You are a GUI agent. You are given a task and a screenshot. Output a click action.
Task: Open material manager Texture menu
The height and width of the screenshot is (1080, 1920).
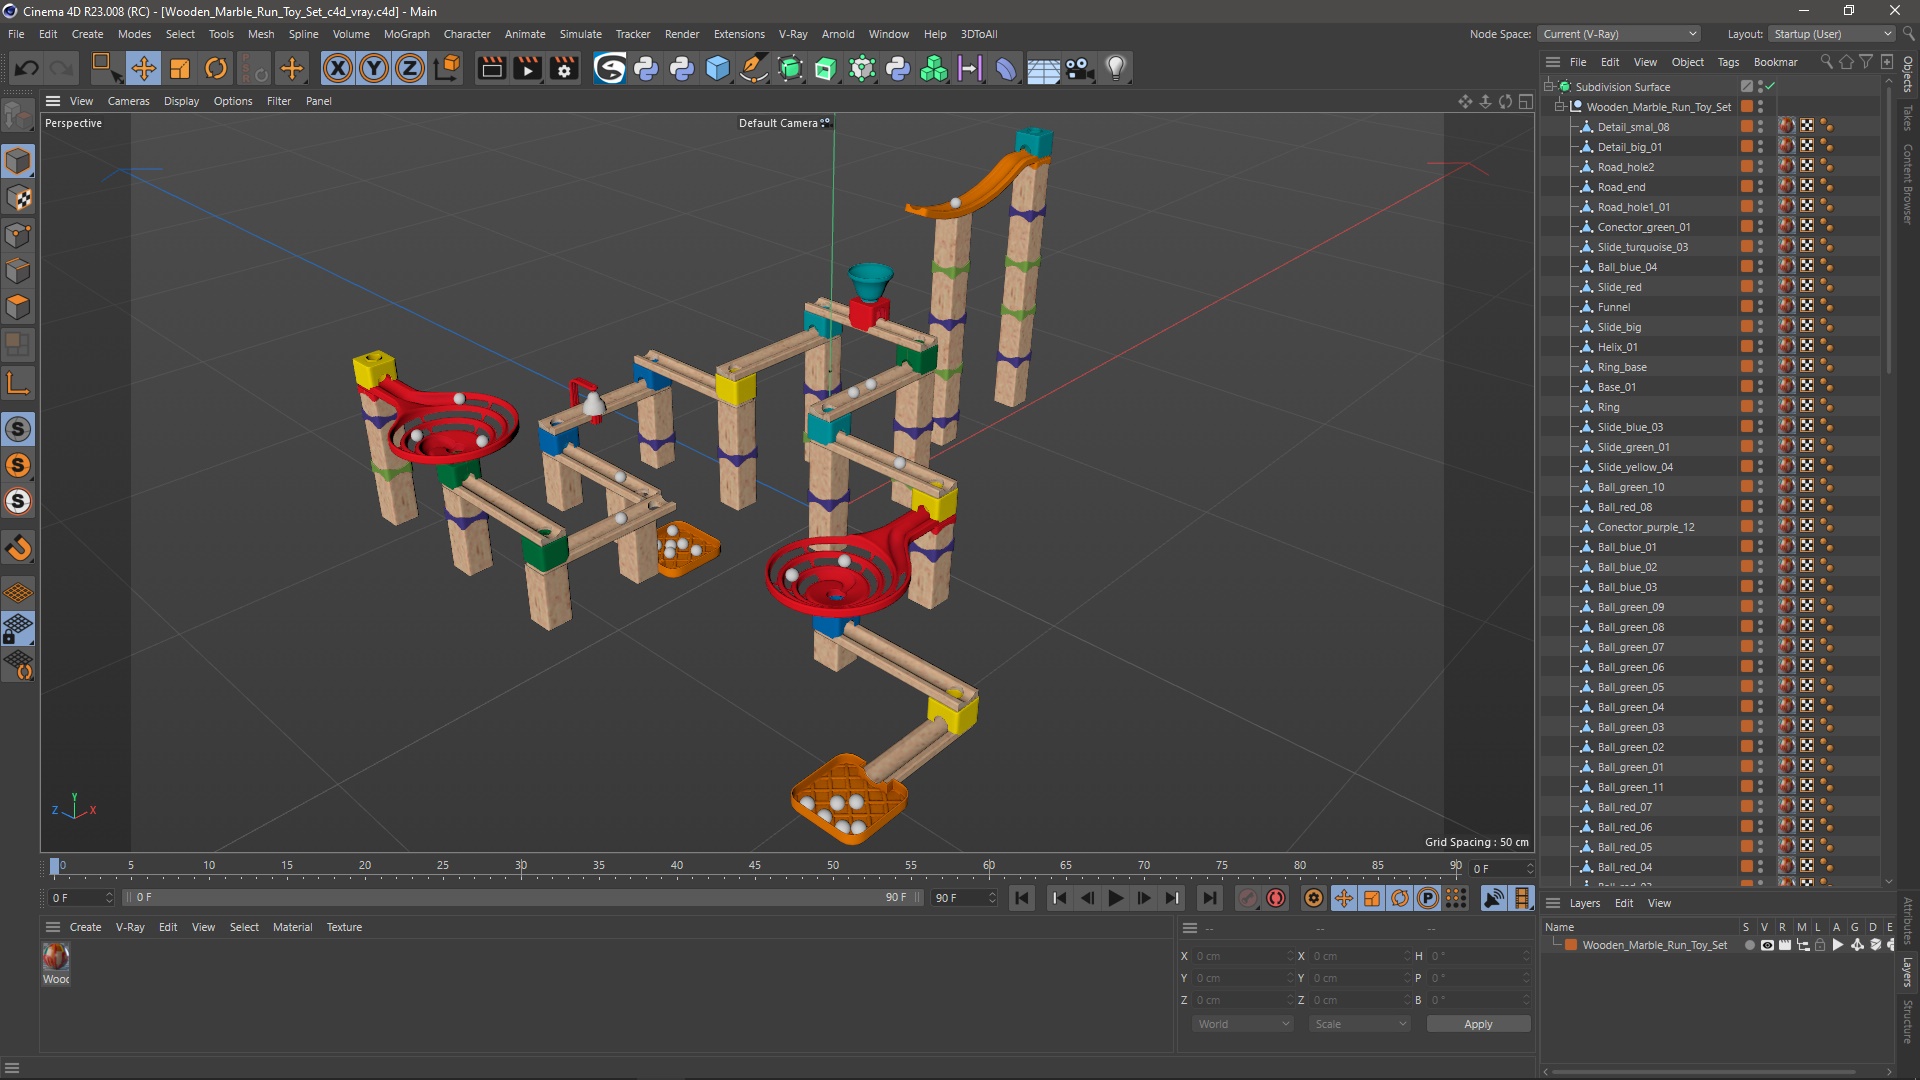[344, 927]
